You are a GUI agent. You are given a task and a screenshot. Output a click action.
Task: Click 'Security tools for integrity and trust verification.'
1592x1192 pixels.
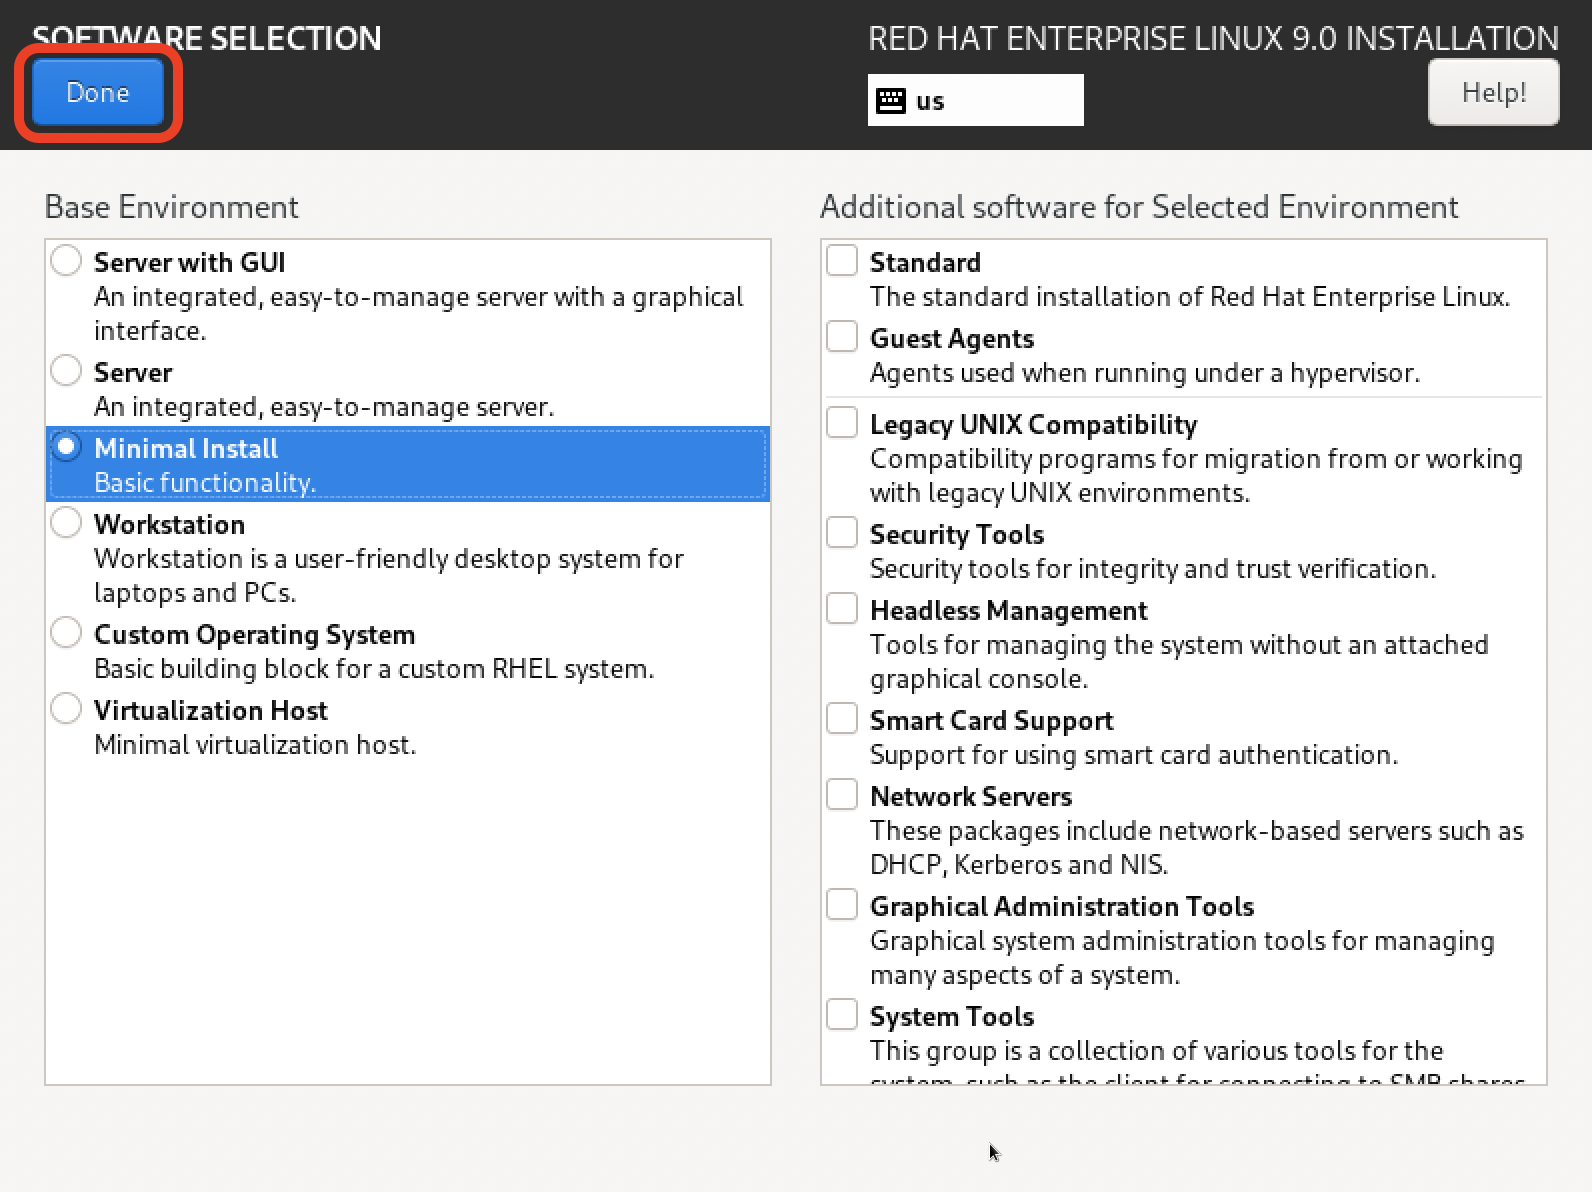1153,569
